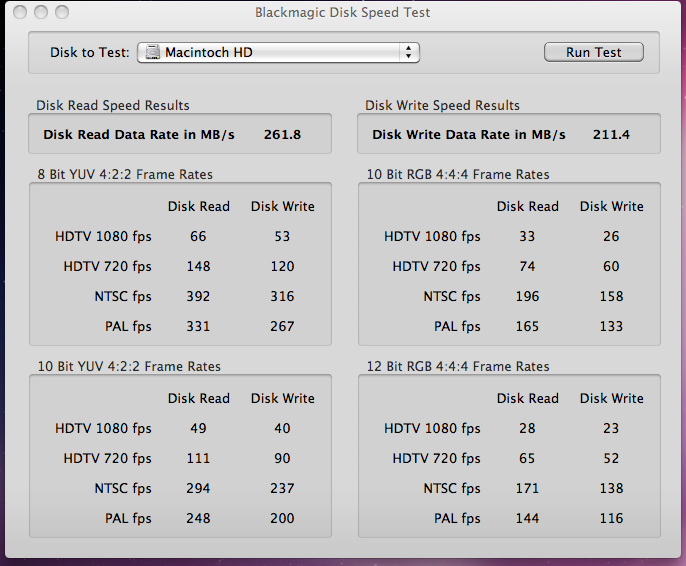Select the write data rate value 211.4
The image size is (686, 566).
coord(611,134)
